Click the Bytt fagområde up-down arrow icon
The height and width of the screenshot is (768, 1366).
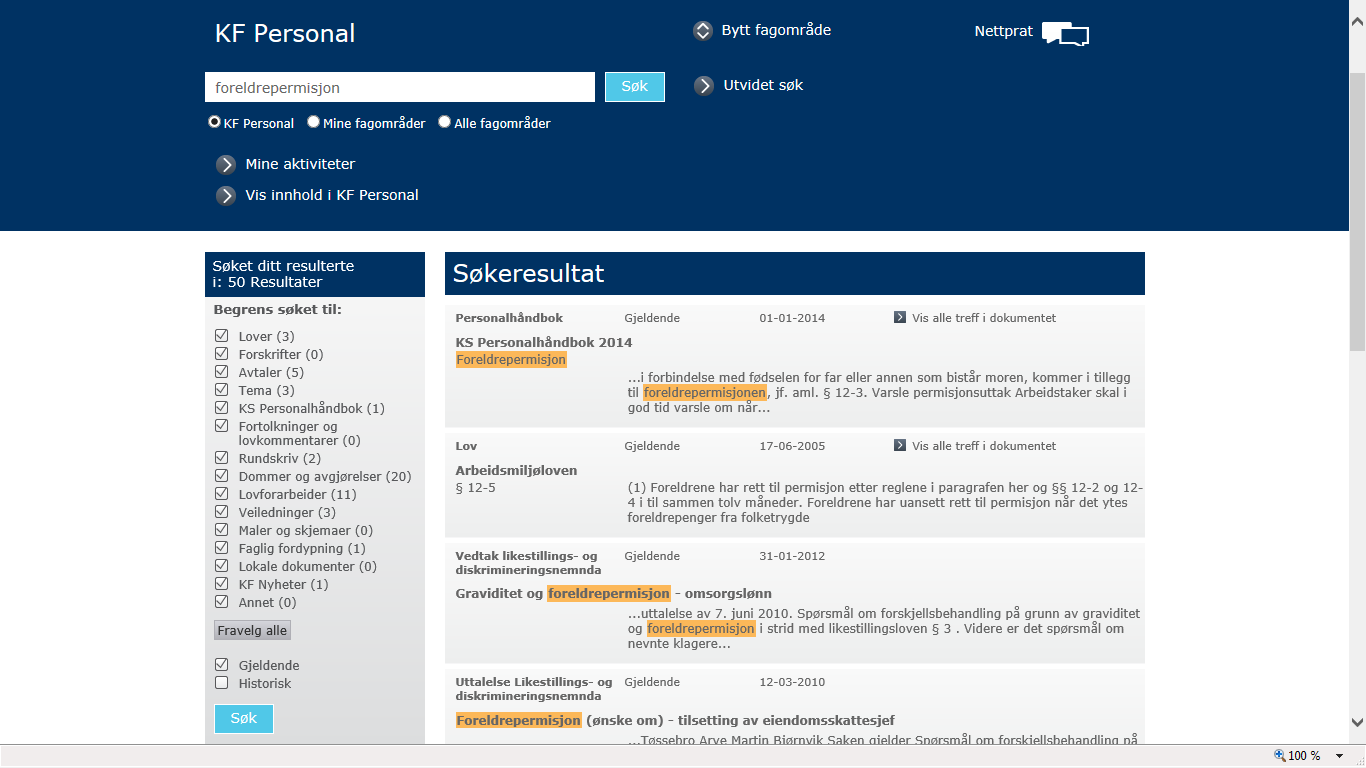[x=703, y=31]
